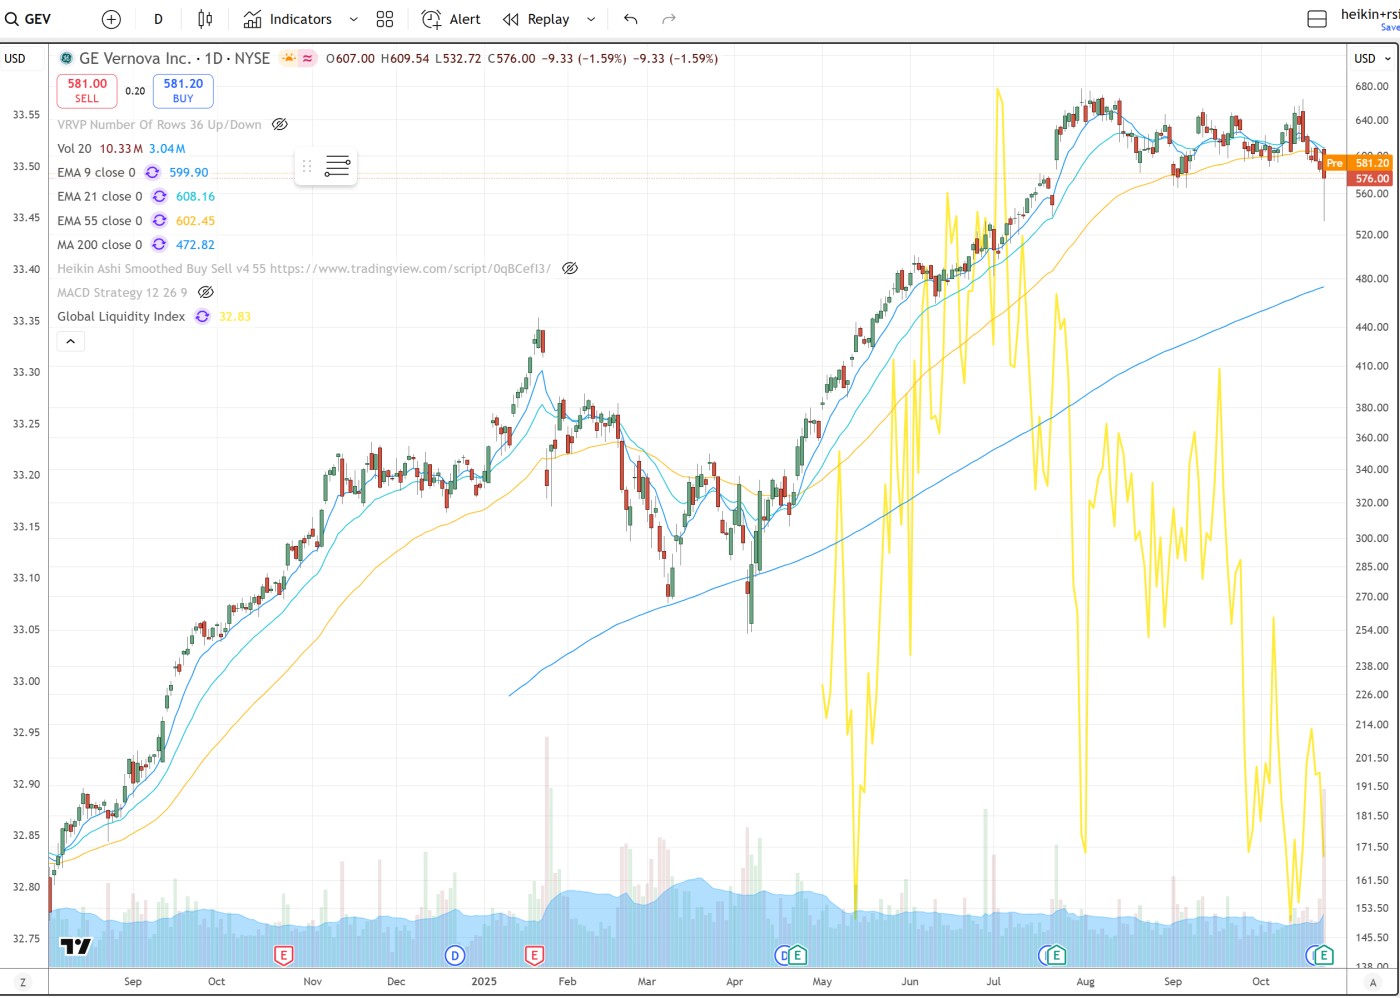Click the earnings marker near November
Viewport: 1400px width, 998px height.
tap(283, 956)
